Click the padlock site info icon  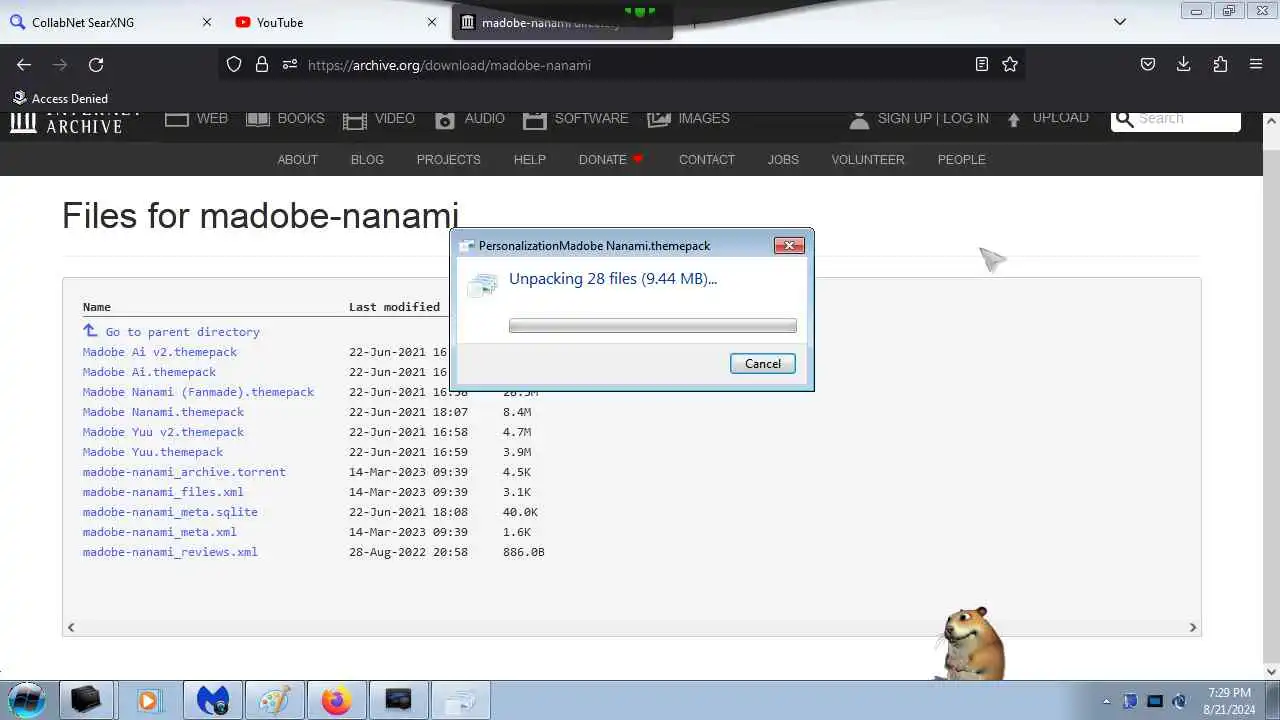click(x=262, y=65)
